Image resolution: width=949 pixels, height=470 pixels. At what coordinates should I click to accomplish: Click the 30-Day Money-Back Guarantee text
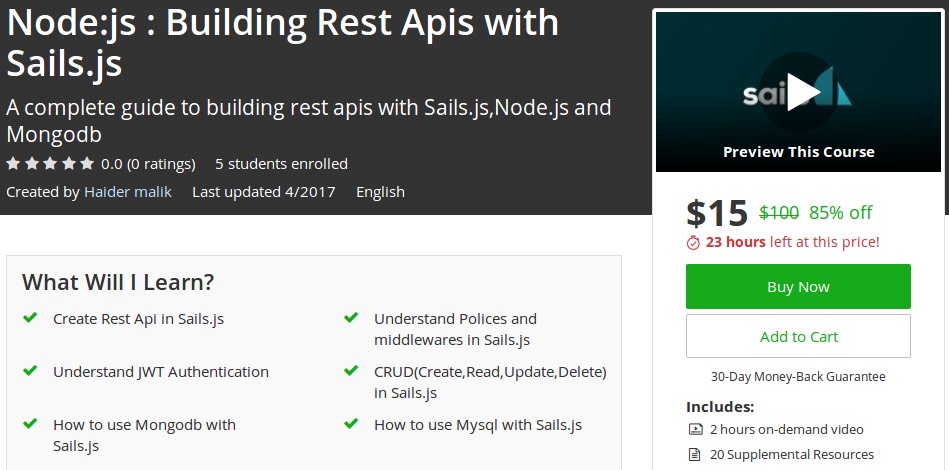coord(798,377)
